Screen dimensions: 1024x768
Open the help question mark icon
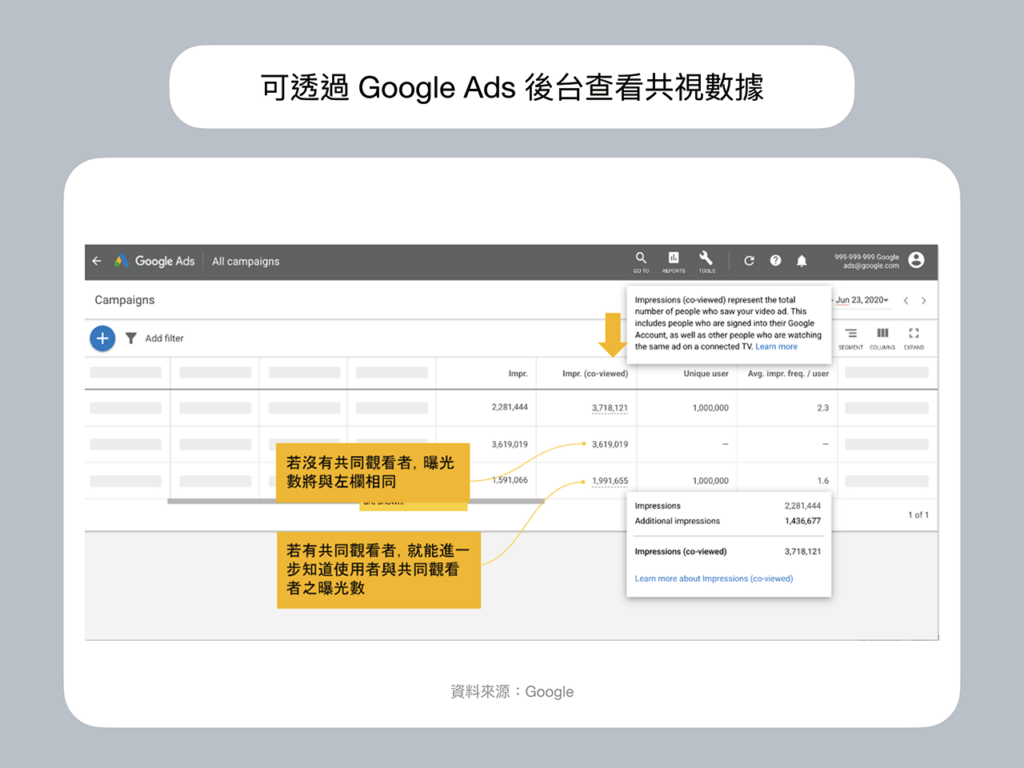[x=775, y=261]
